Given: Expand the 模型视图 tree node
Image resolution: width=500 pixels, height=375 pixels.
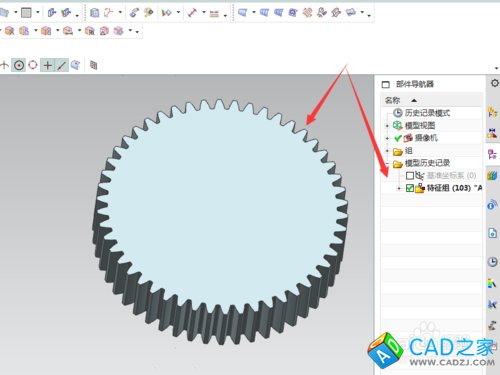Looking at the screenshot, I should tap(387, 126).
